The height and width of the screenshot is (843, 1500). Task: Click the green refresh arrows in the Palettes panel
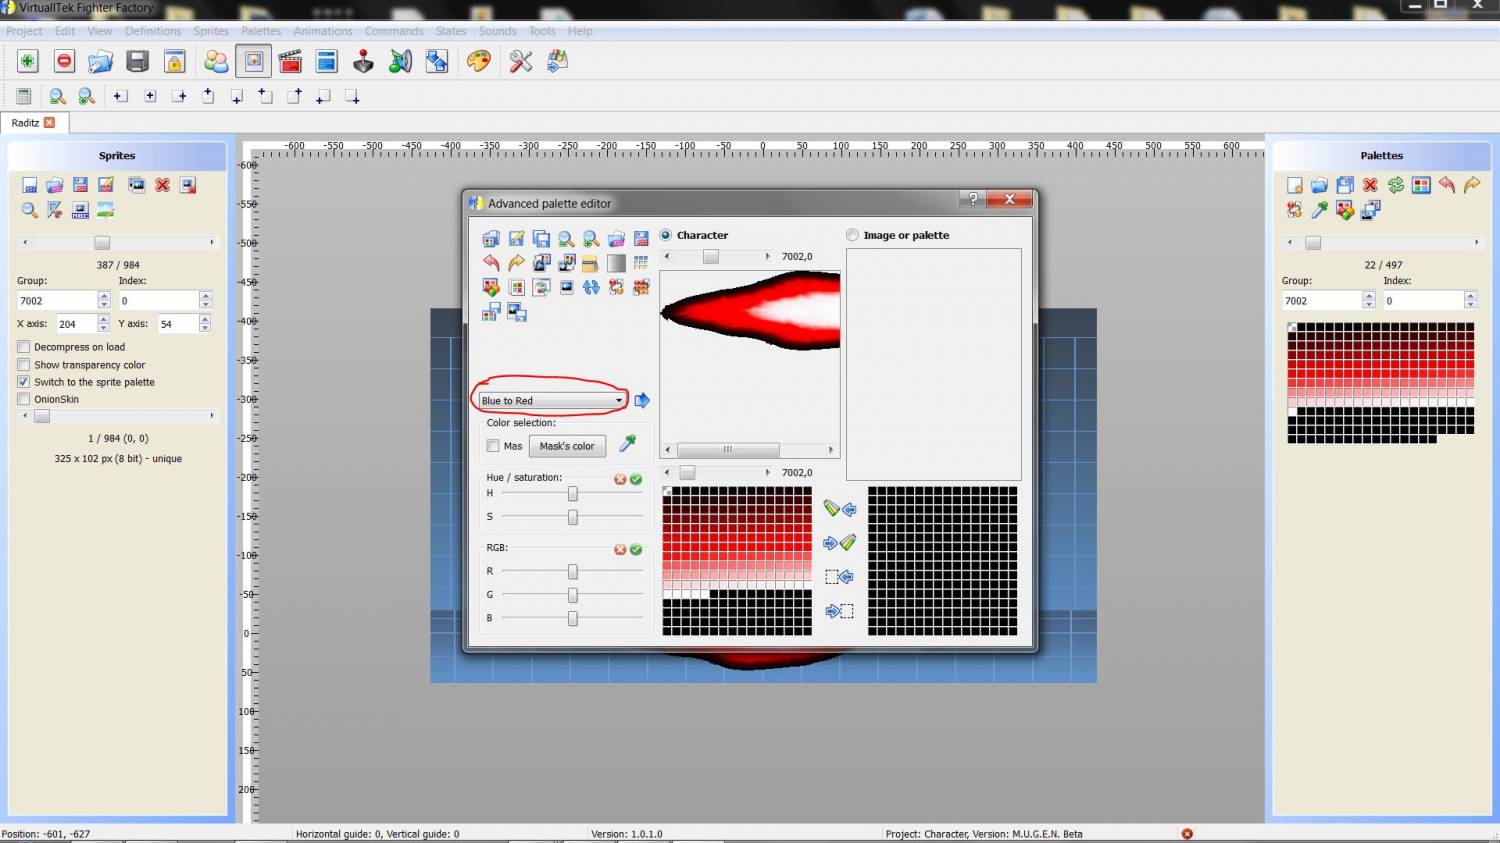pos(1396,185)
